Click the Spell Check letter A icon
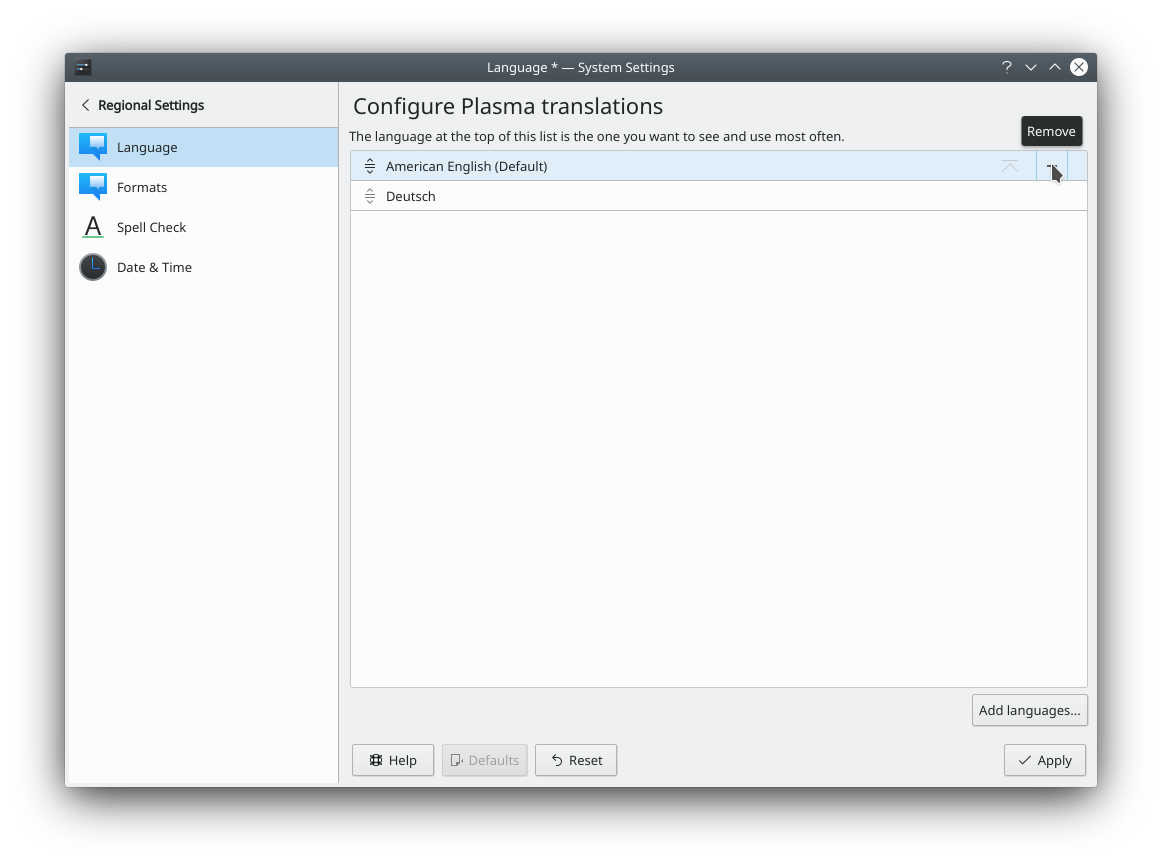The image size is (1162, 864). [x=93, y=227]
